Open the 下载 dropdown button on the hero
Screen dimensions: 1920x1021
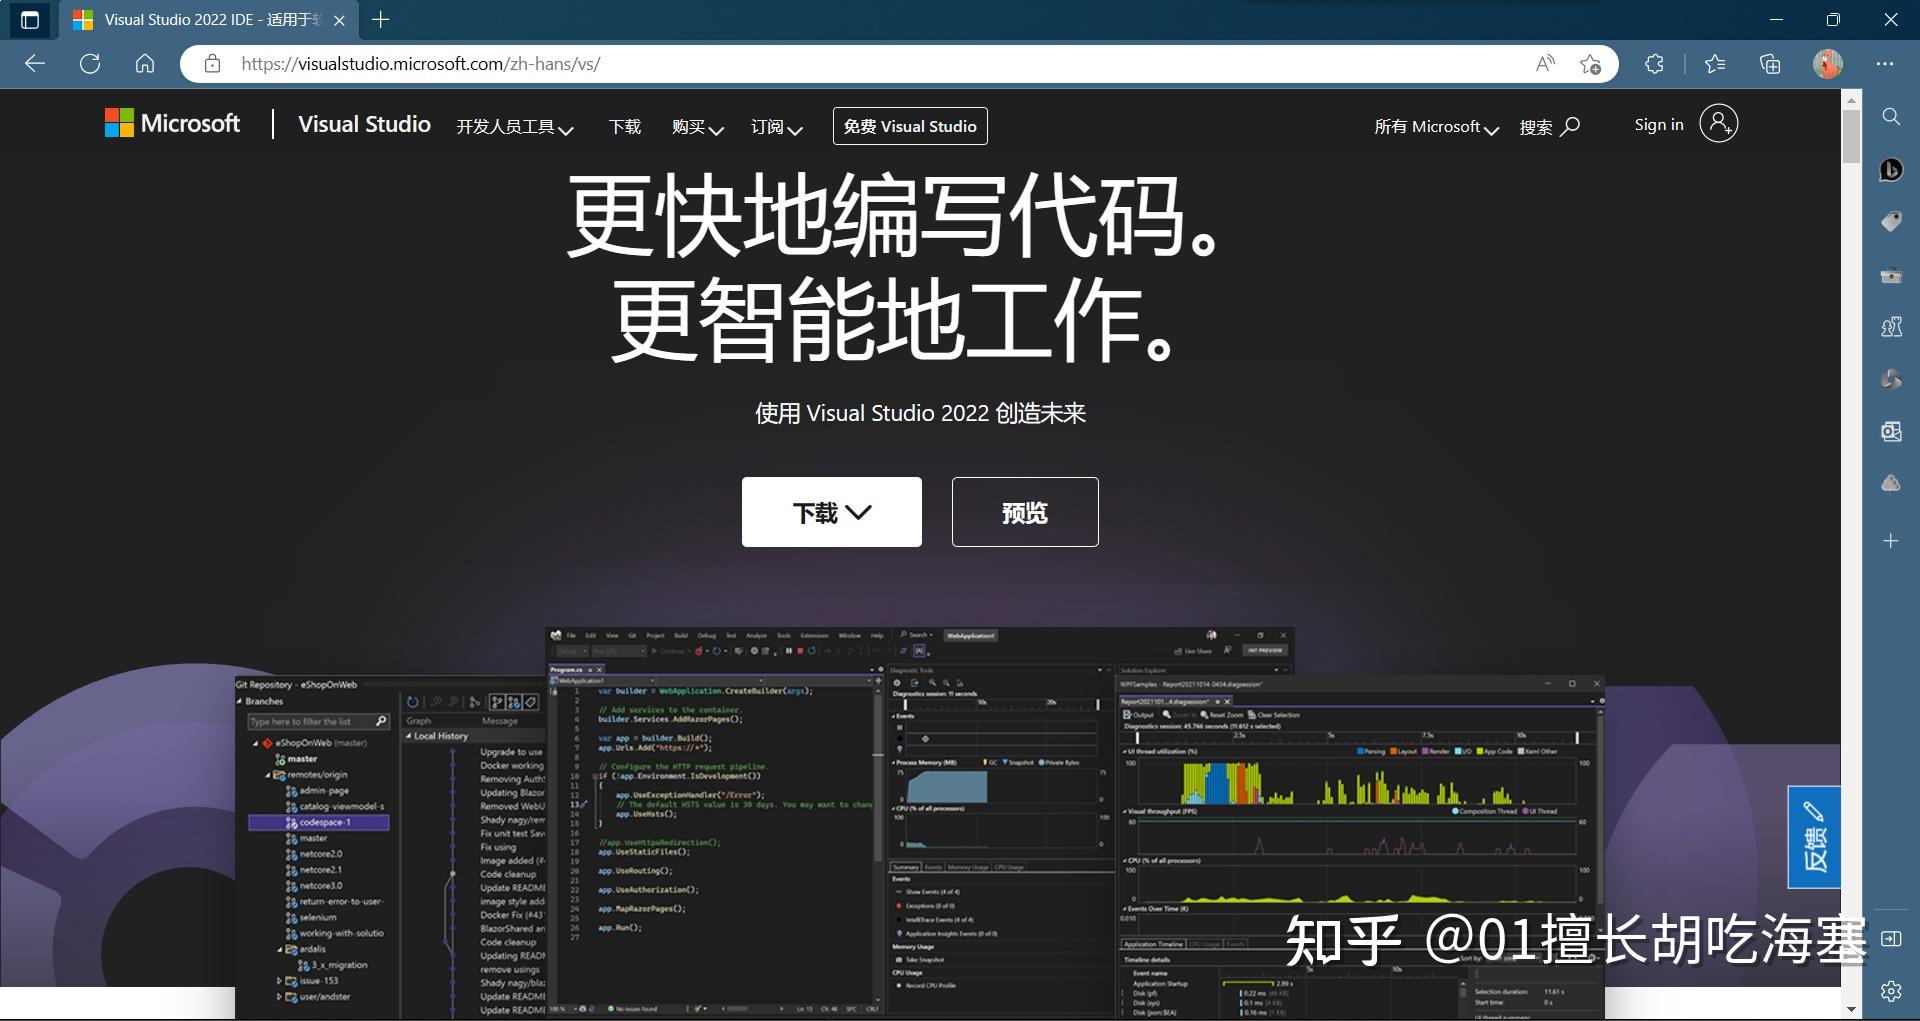click(x=831, y=511)
